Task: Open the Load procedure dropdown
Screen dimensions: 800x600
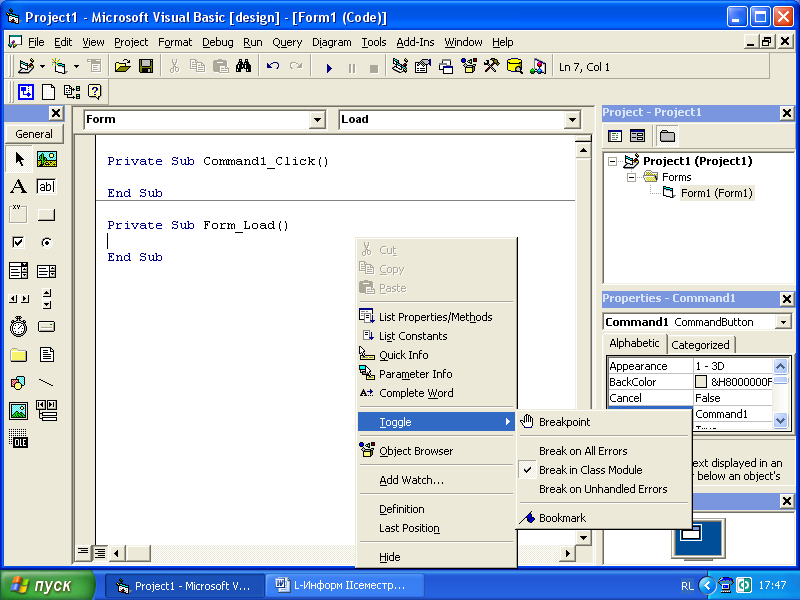Action: coord(572,119)
